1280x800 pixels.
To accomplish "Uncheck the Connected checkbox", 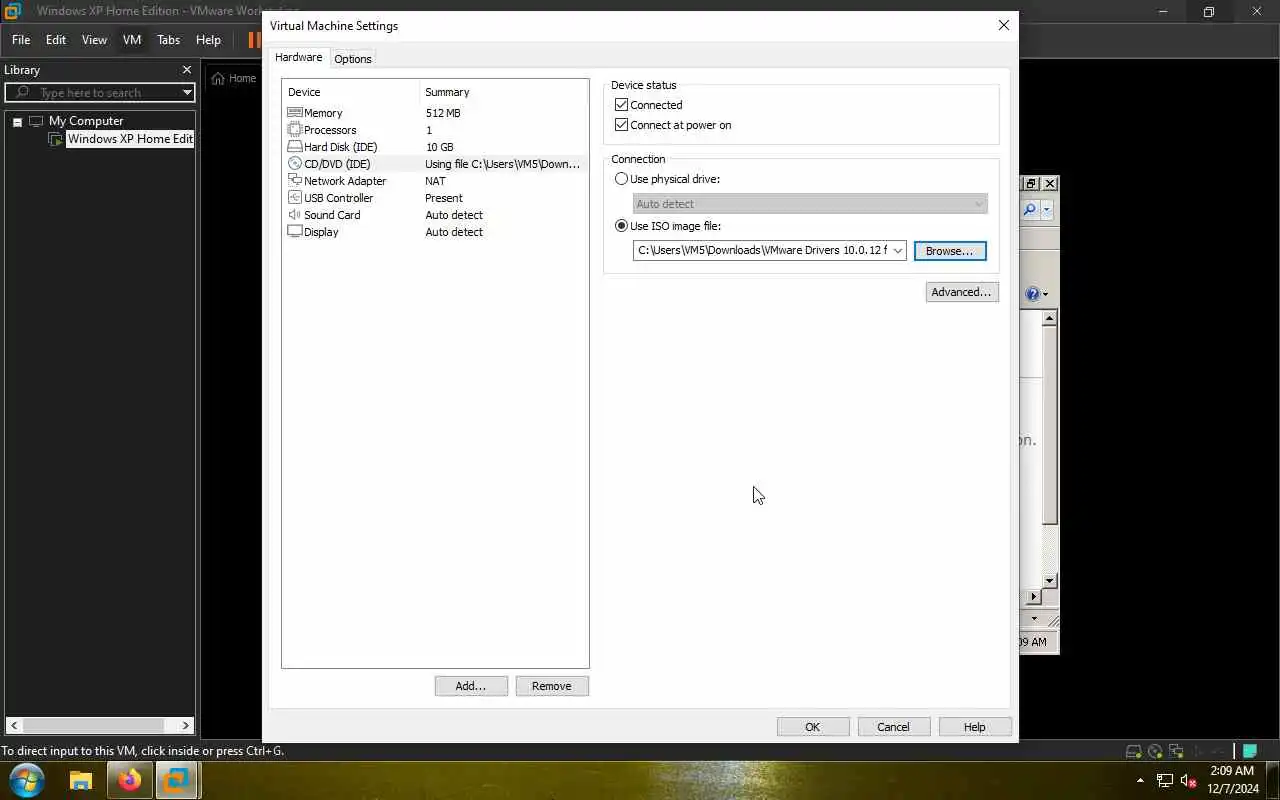I will coord(622,105).
